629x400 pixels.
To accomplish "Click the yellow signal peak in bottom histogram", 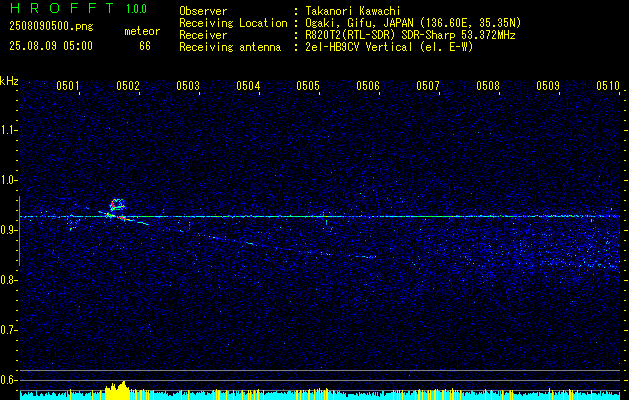I will pos(116,390).
